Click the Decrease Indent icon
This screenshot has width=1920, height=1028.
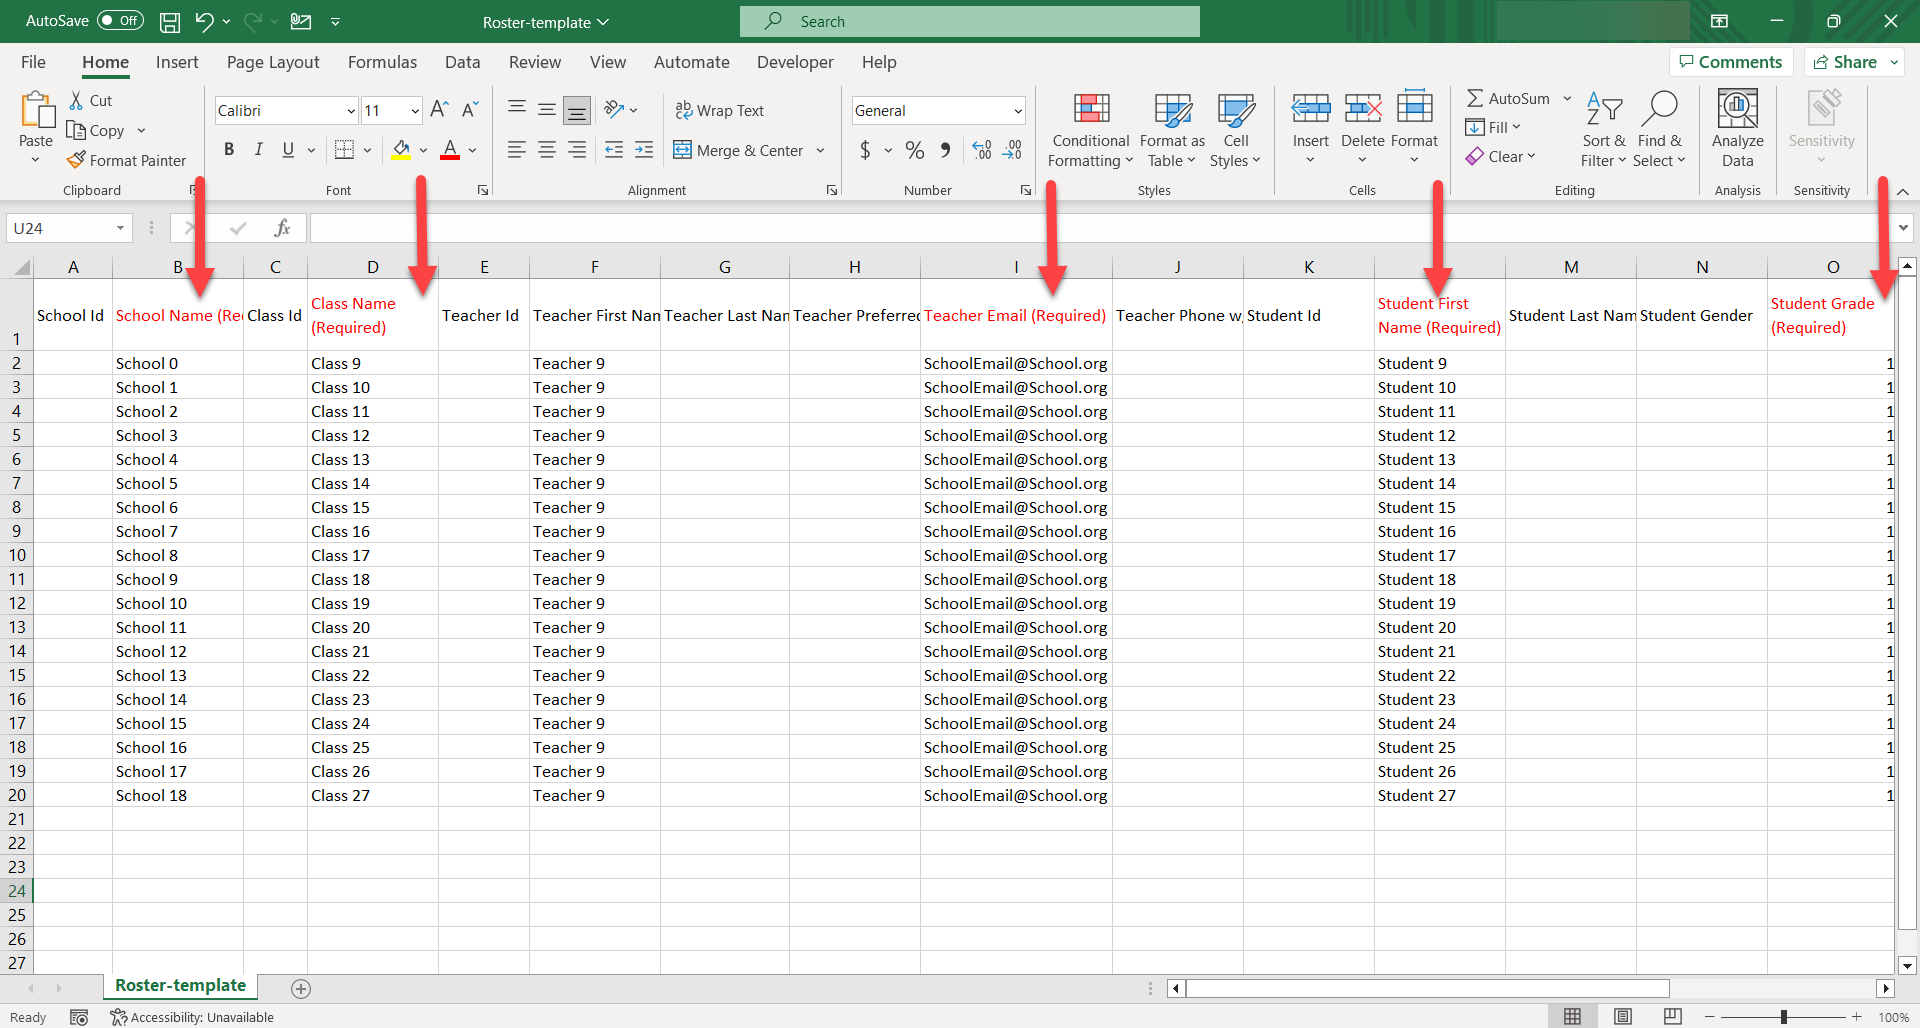coord(614,150)
